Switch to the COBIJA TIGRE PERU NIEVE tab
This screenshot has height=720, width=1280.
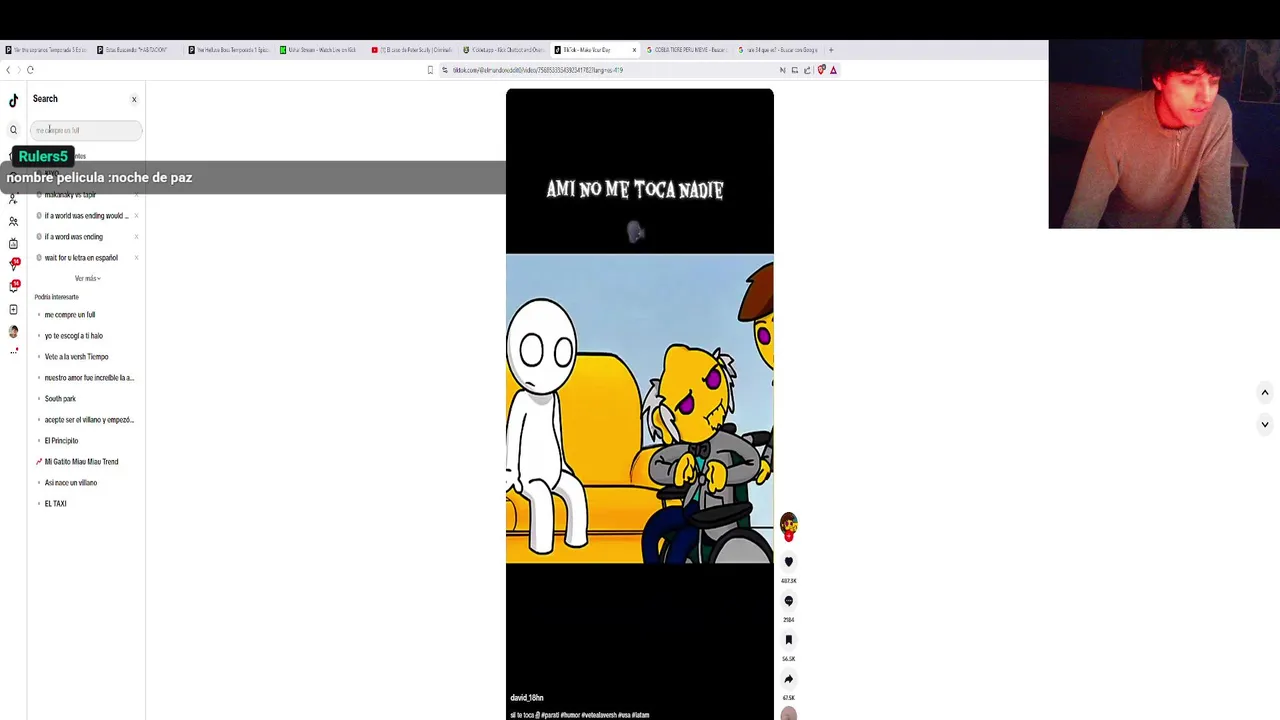click(x=687, y=50)
